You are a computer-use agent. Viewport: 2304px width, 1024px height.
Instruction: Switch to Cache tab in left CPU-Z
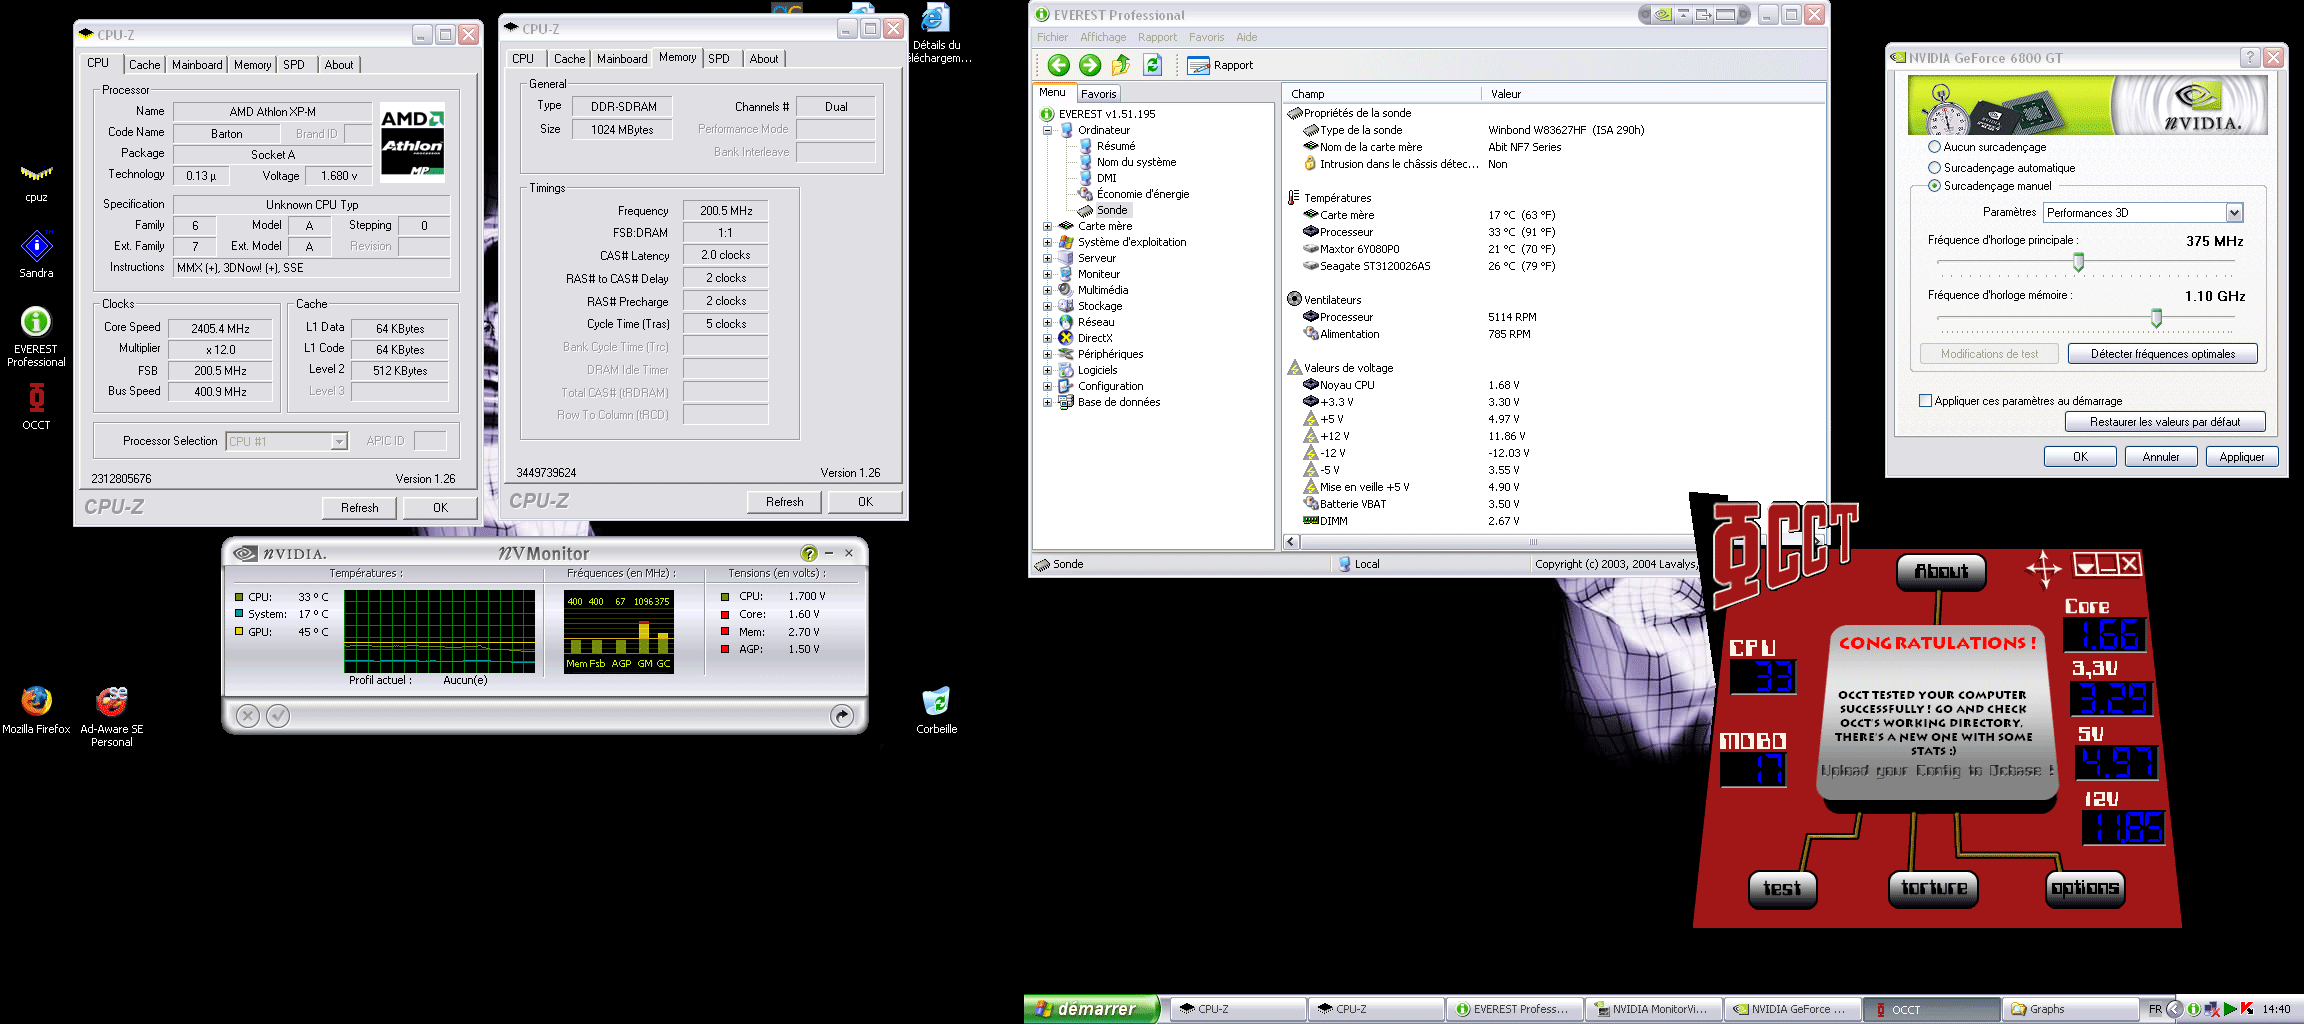[x=144, y=65]
